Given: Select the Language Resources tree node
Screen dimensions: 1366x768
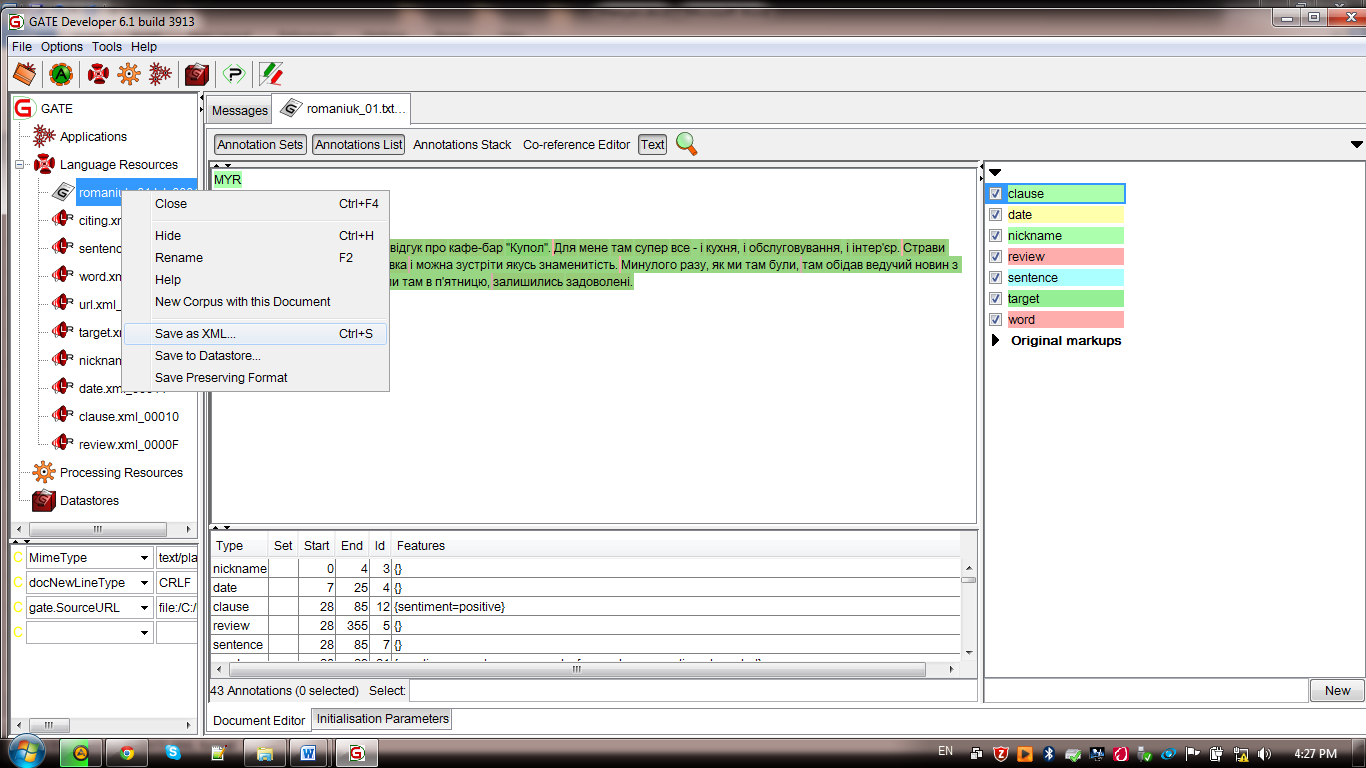Looking at the screenshot, I should [118, 164].
